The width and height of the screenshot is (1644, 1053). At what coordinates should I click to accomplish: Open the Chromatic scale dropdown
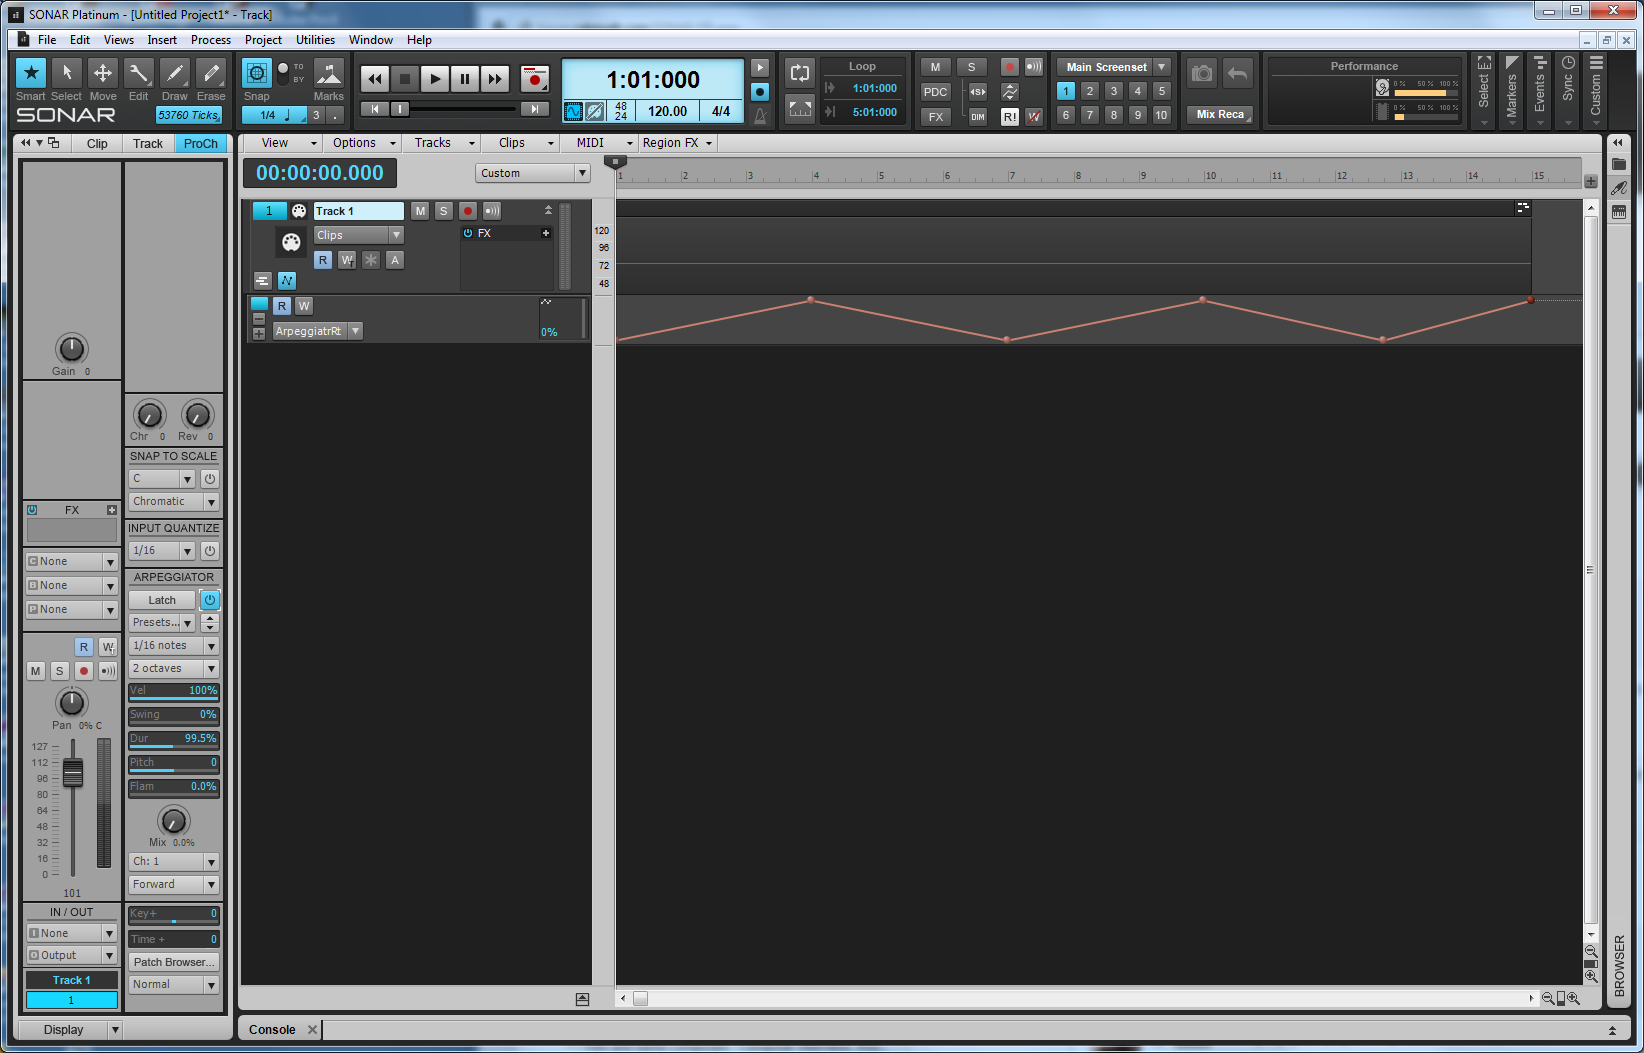(x=173, y=502)
